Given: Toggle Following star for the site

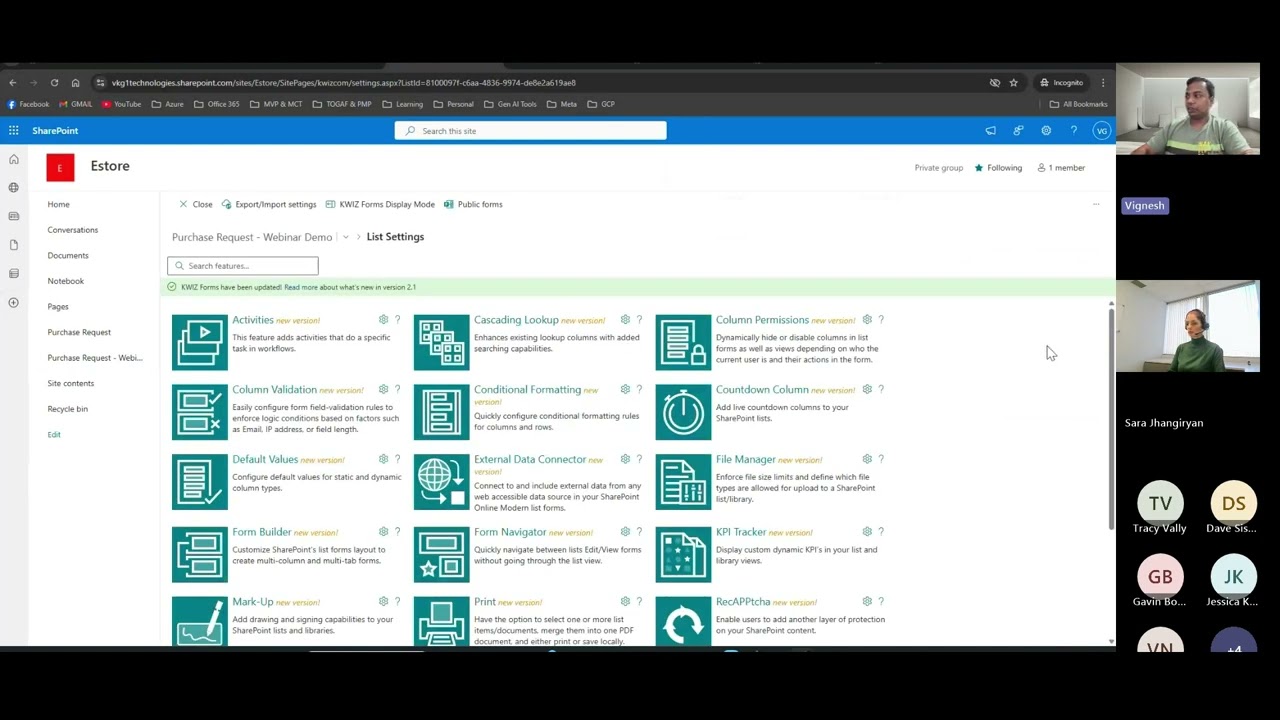Looking at the screenshot, I should point(979,168).
